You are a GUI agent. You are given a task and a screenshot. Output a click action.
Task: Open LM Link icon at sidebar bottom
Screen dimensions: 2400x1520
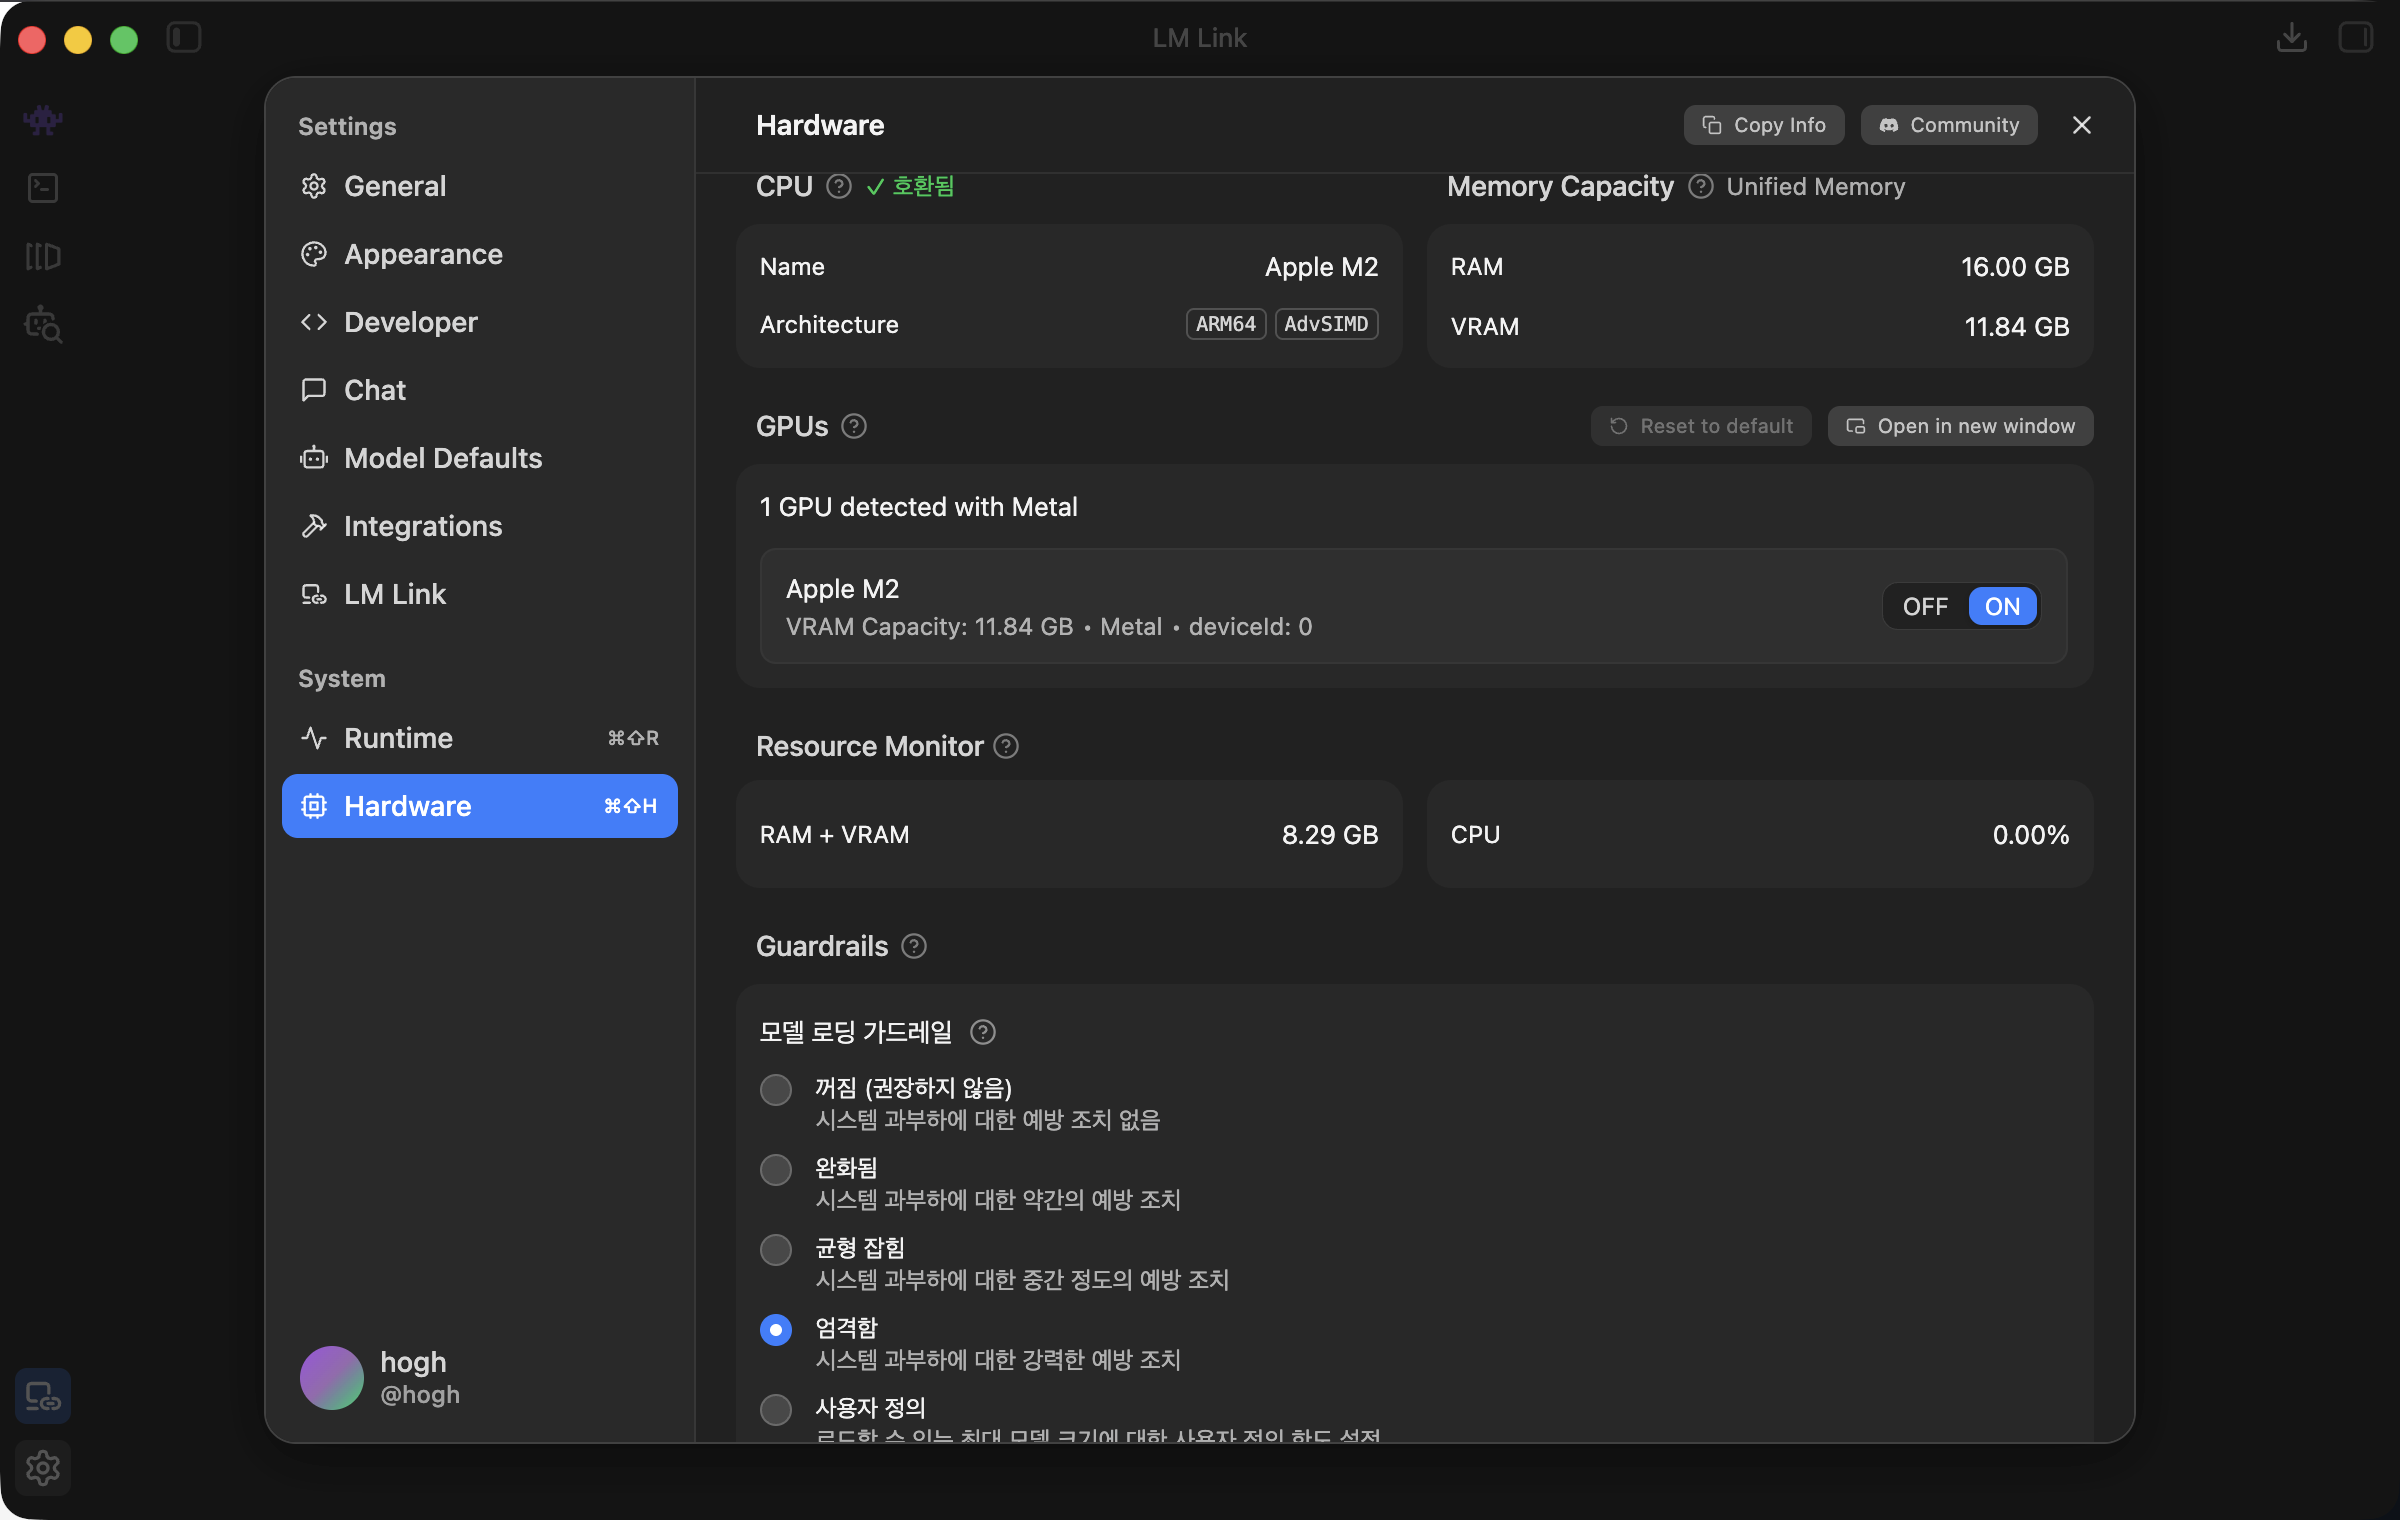tap(43, 1396)
